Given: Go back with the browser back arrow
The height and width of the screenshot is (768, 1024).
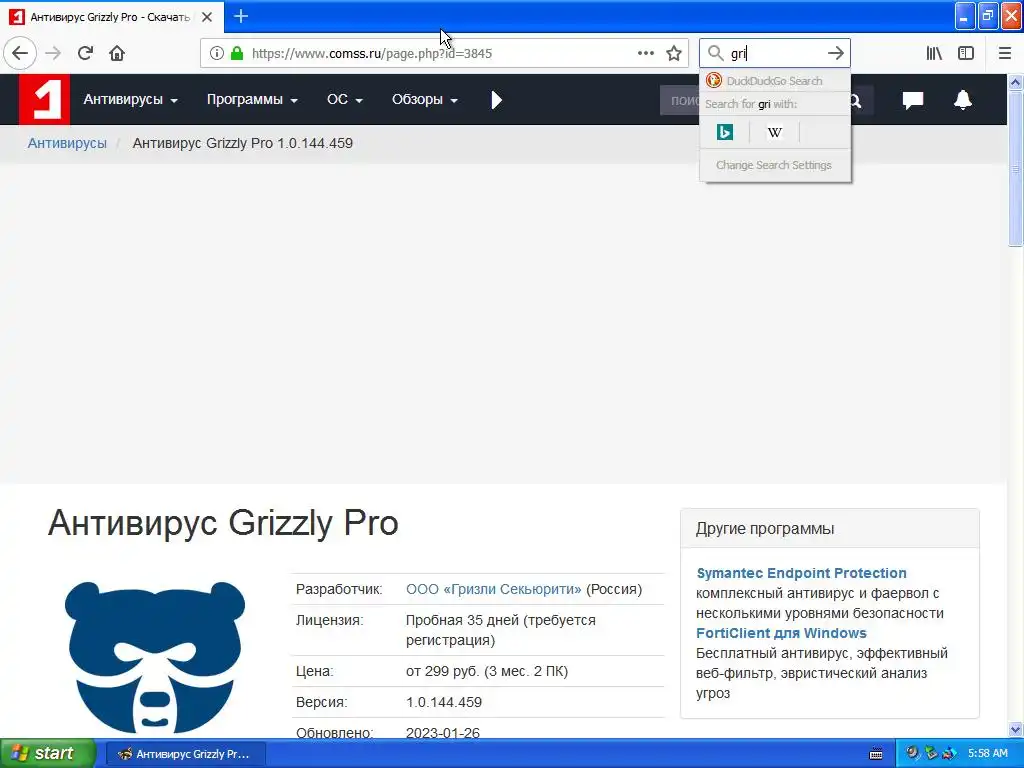Looking at the screenshot, I should 20,54.
